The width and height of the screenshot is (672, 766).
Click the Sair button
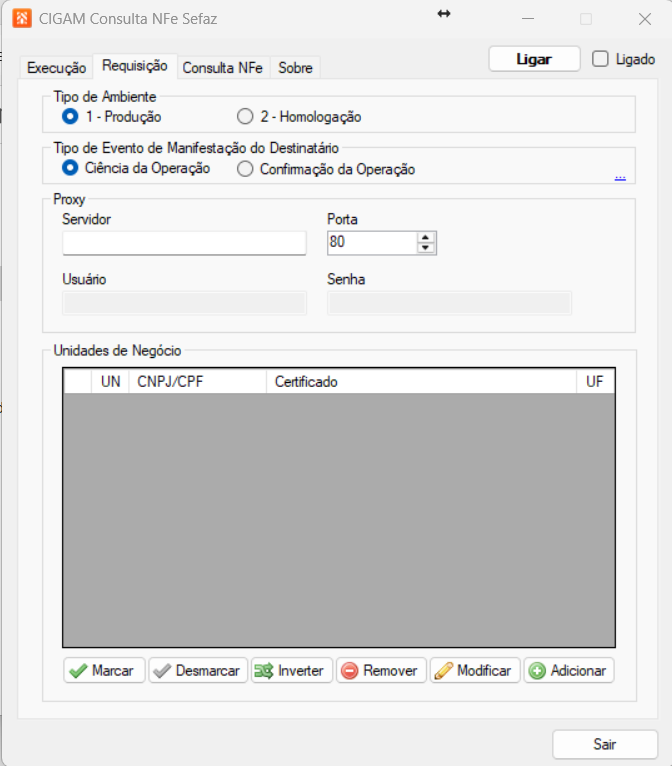(x=605, y=744)
